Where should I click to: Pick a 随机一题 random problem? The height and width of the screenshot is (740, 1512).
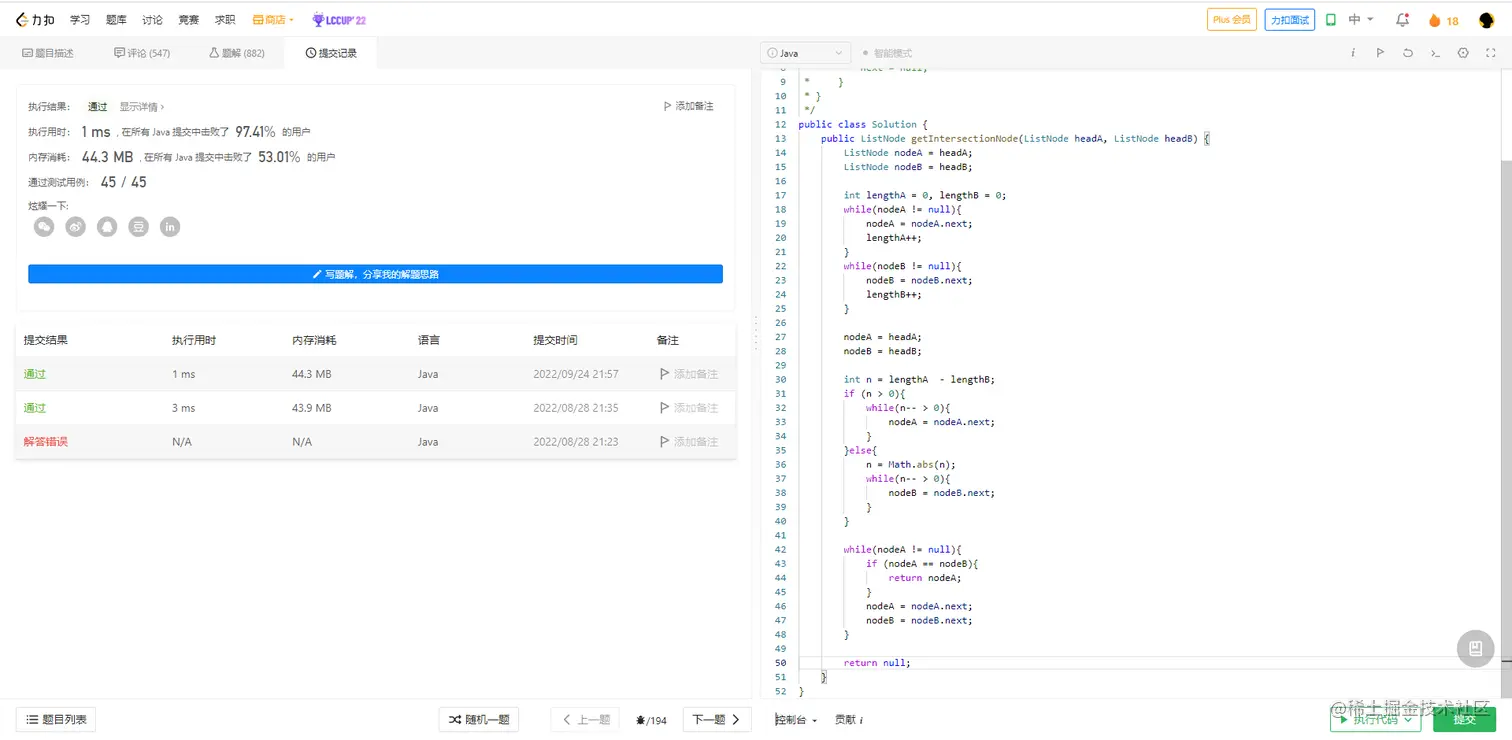click(479, 719)
